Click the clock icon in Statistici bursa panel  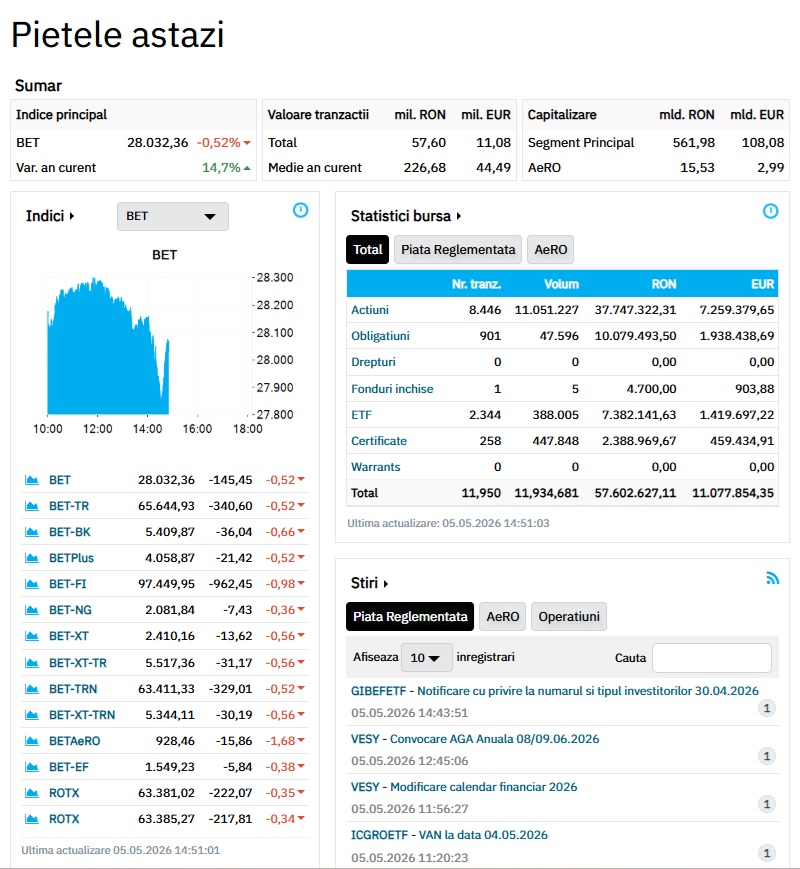pos(770,211)
